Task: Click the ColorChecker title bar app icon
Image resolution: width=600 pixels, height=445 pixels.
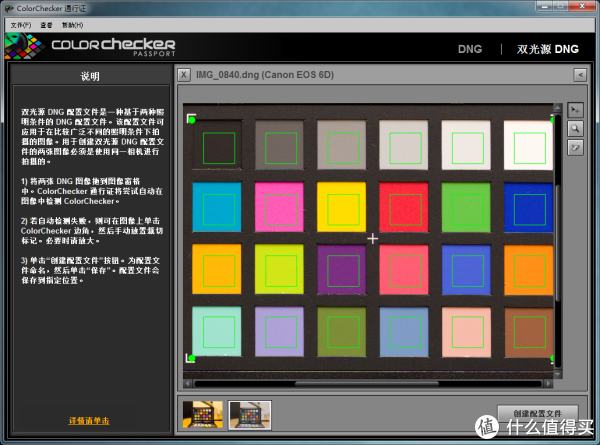Action: point(9,8)
